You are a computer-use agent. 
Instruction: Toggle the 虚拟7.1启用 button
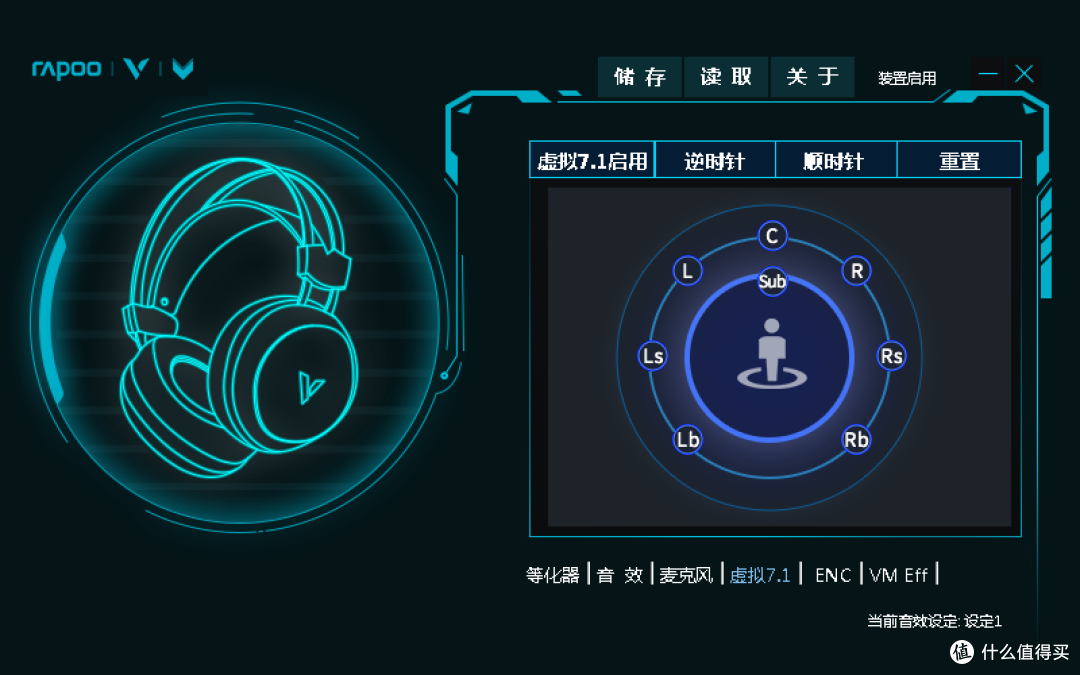point(592,160)
